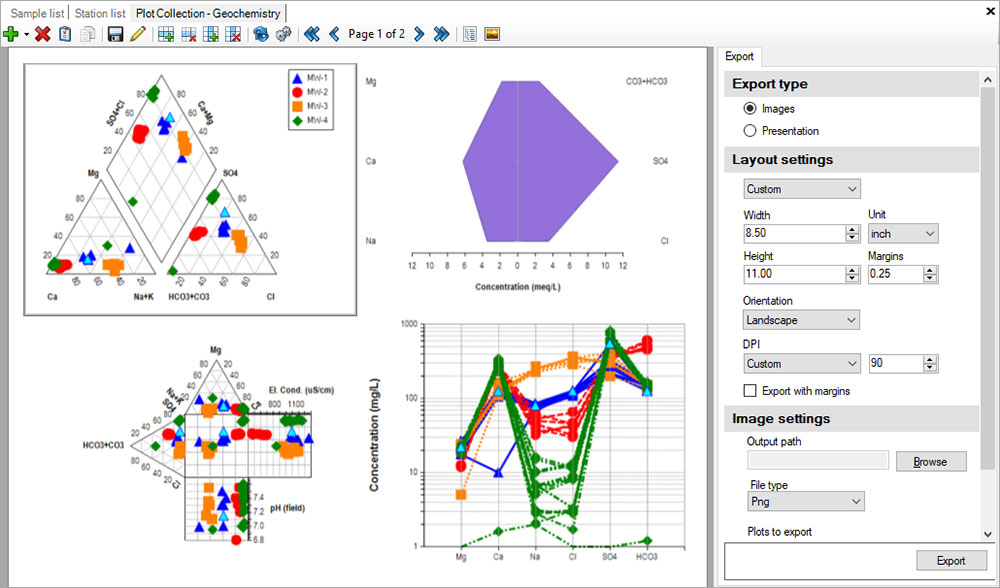Click the floppy disk save icon
1000x588 pixels.
point(115,34)
